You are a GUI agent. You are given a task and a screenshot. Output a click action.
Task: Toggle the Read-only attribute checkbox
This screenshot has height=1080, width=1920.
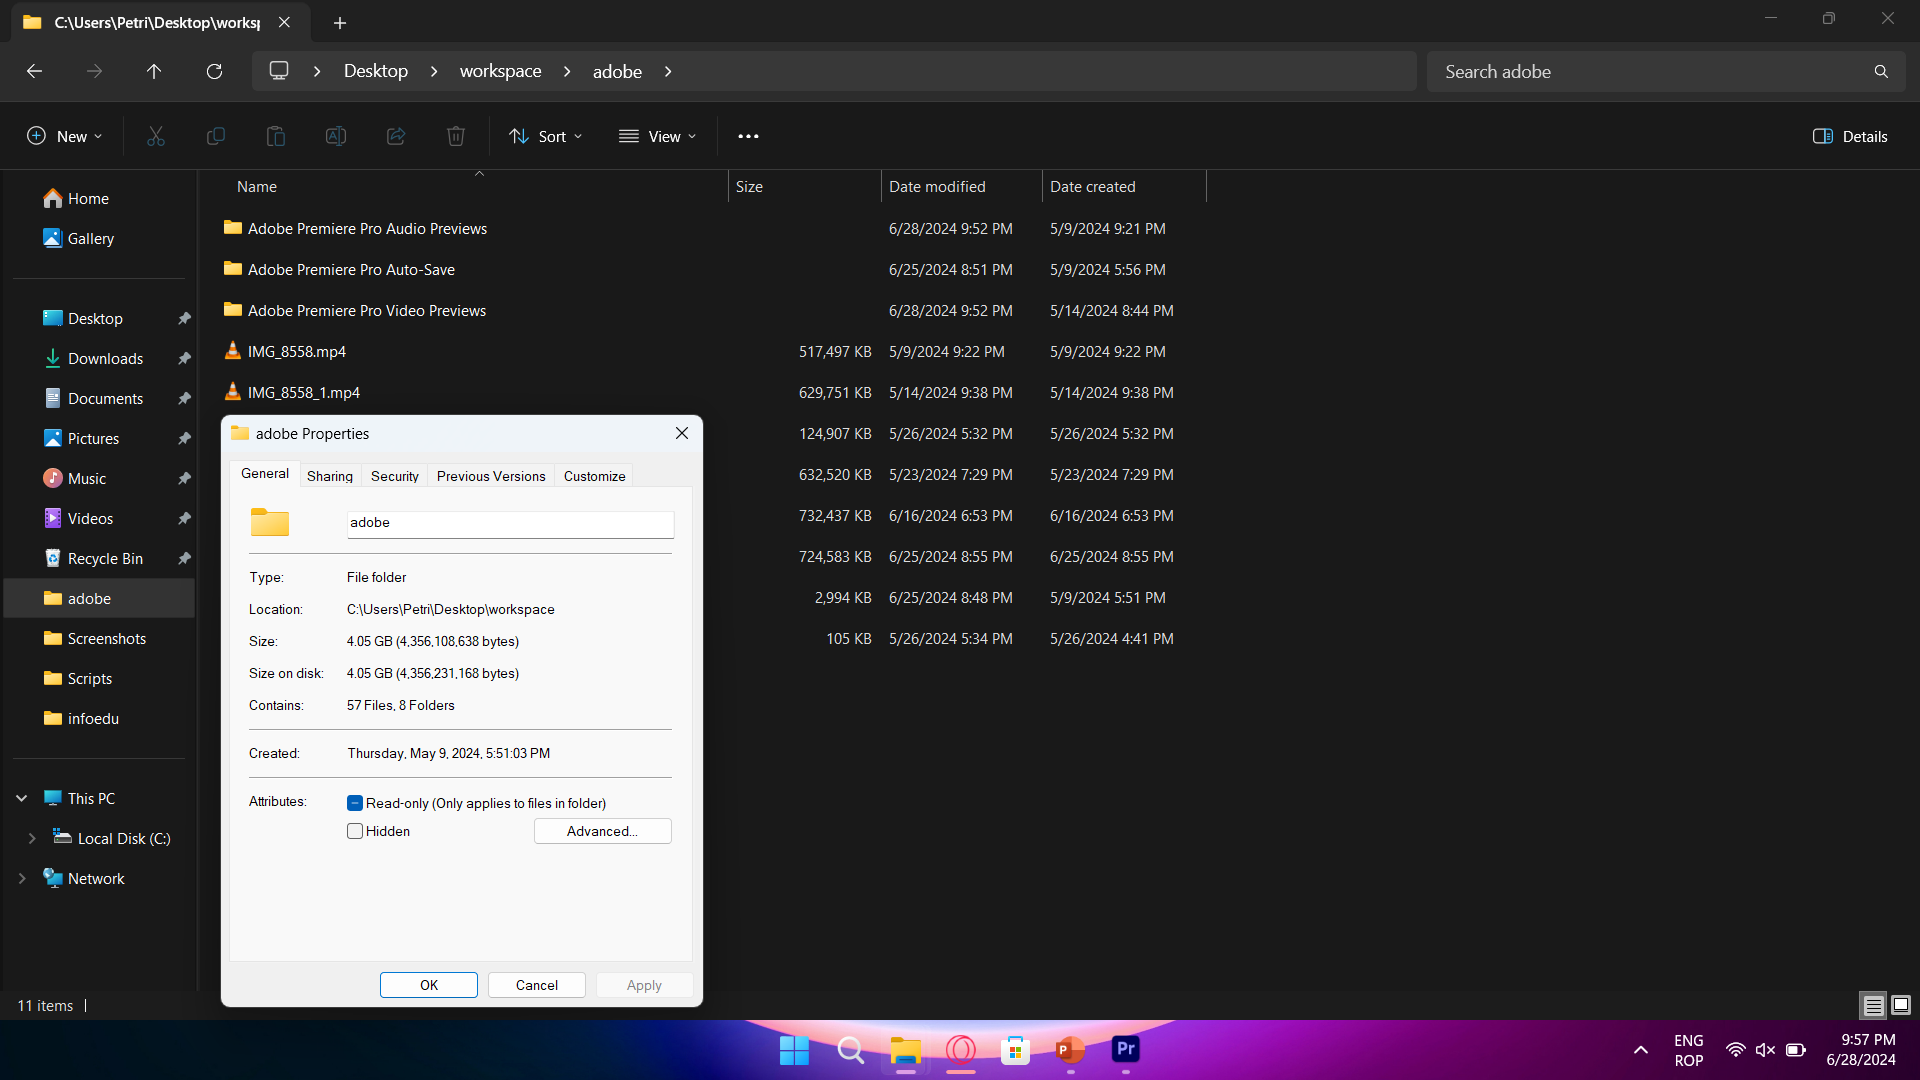coord(355,803)
